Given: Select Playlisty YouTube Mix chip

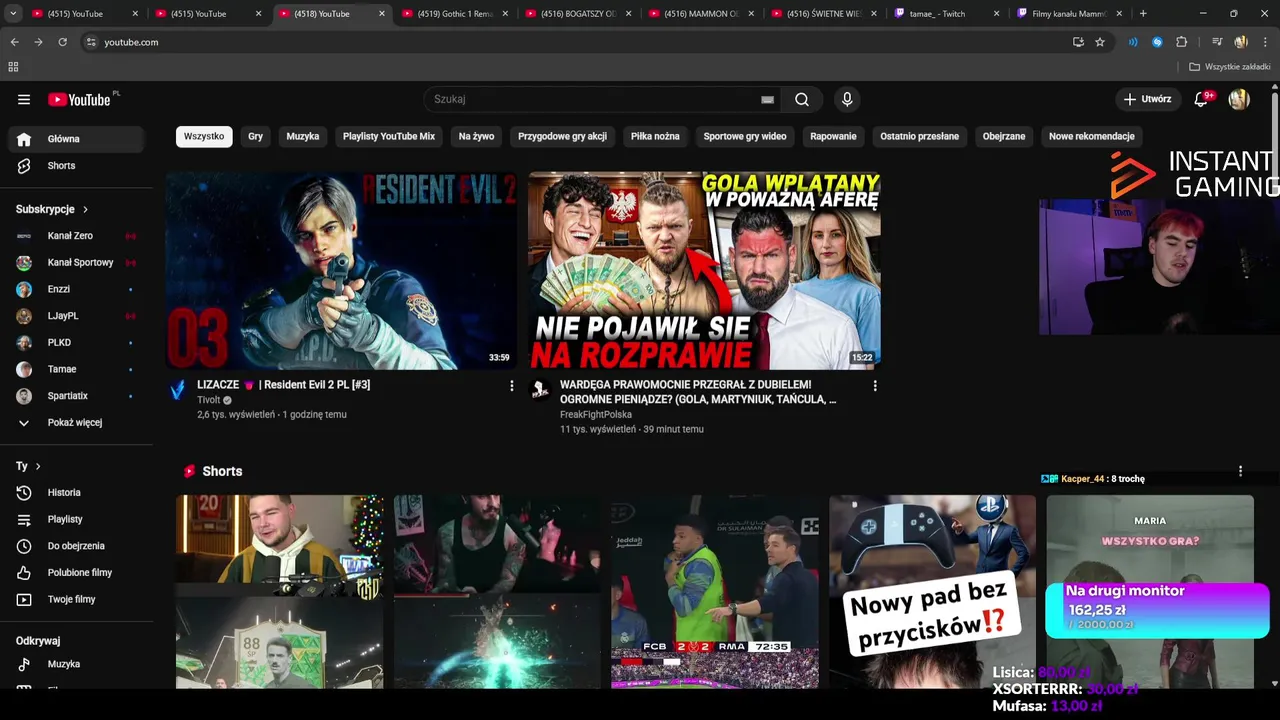Looking at the screenshot, I should 389,136.
